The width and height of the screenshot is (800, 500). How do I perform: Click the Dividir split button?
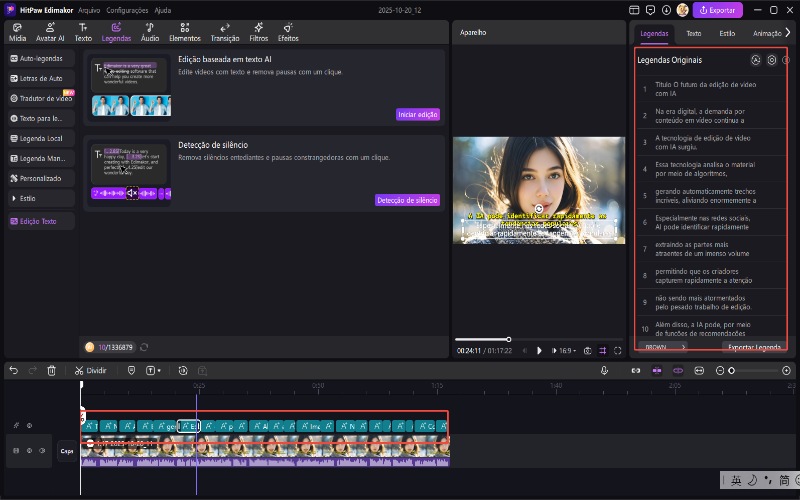(91, 370)
